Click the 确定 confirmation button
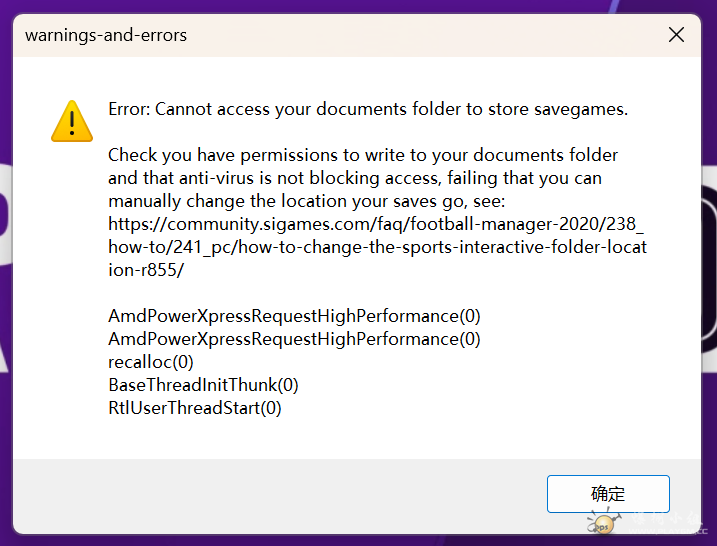 coord(608,494)
